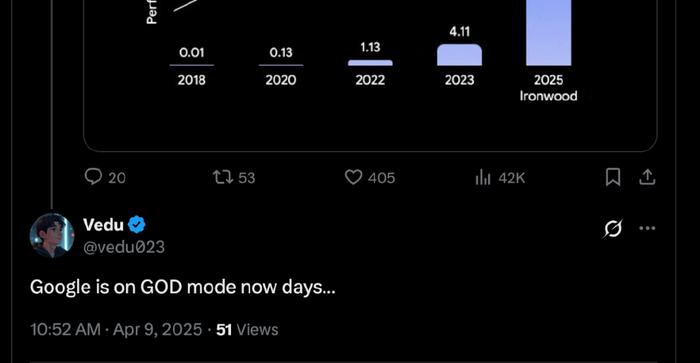
Task: Open the 10:52 AM · Apr 9, 2025 timestamp
Action: coord(116,330)
